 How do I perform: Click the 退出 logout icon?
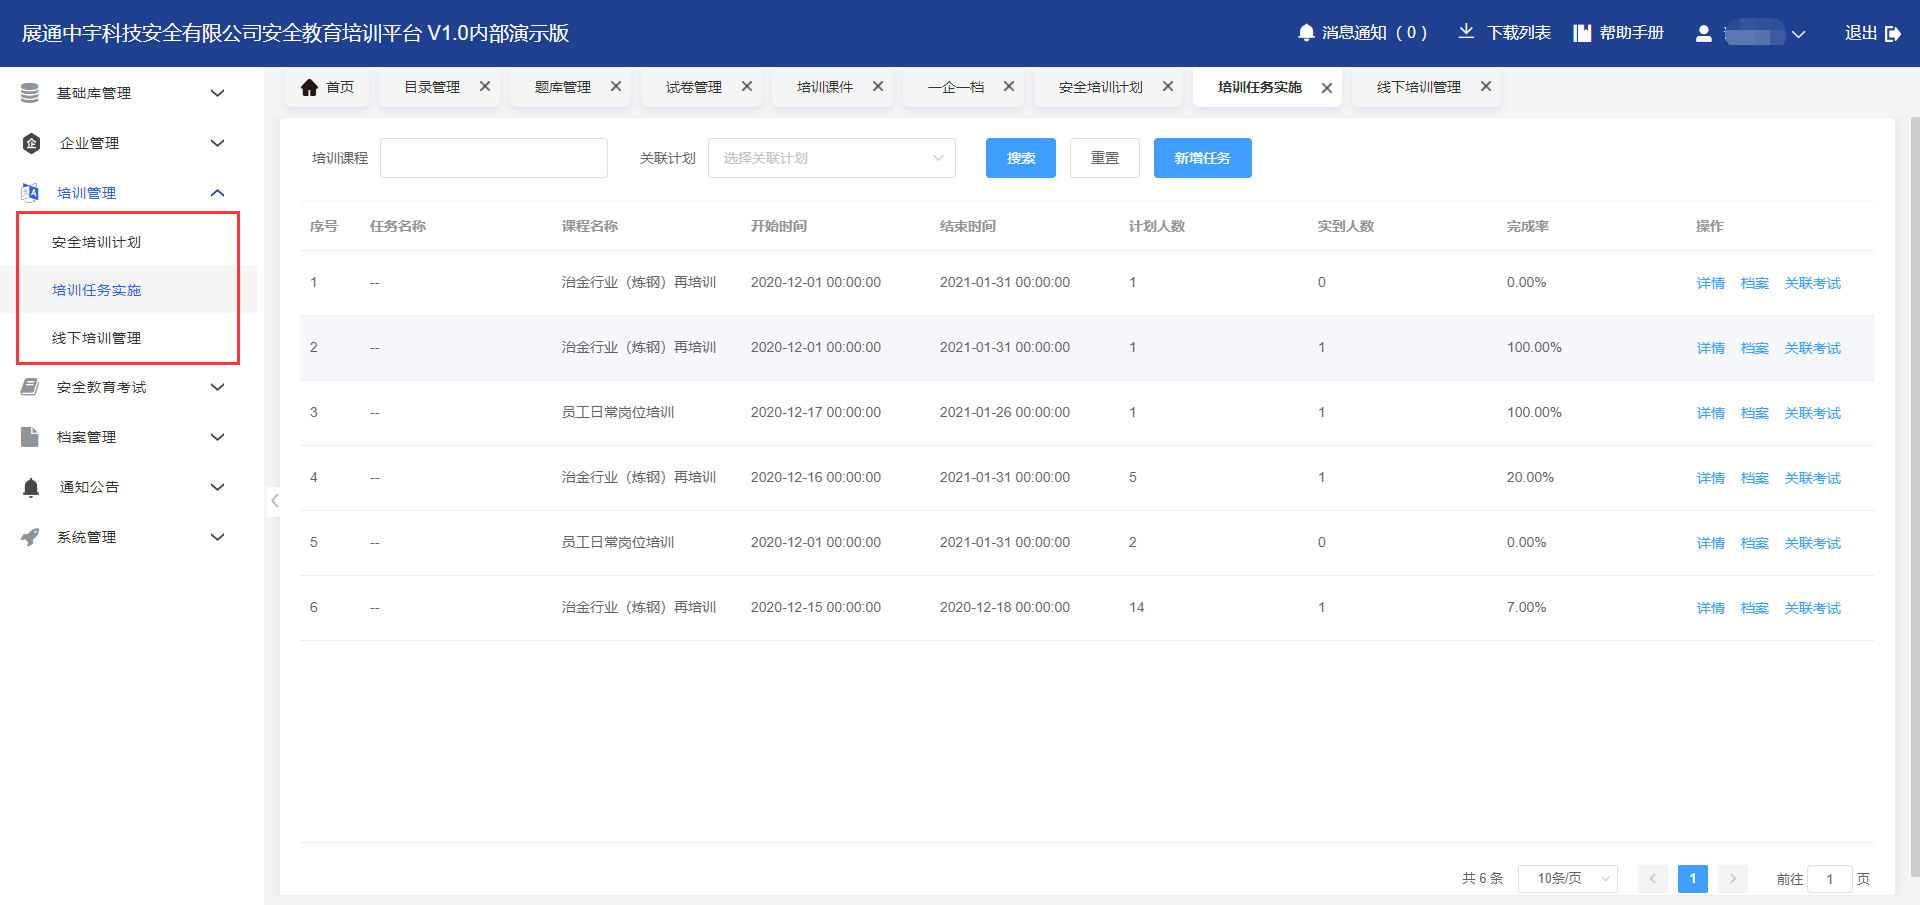[x=1893, y=34]
